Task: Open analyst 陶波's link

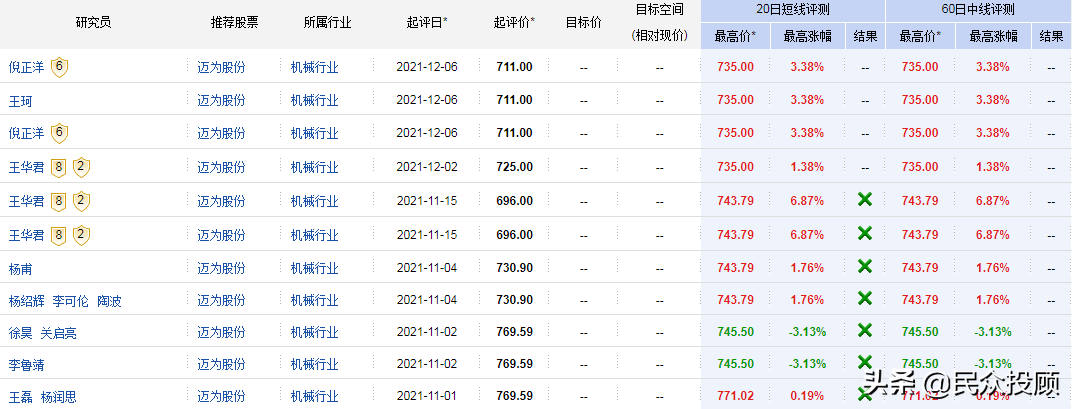Action: pyautogui.click(x=109, y=301)
